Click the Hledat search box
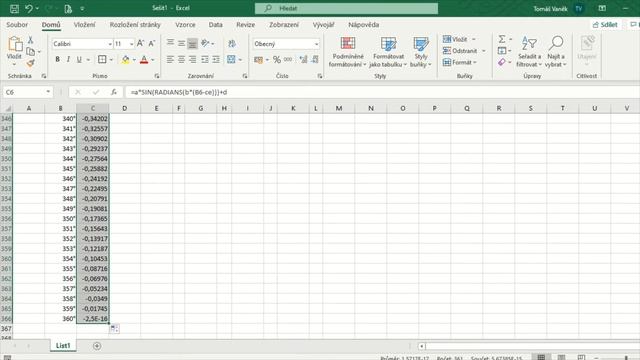The height and width of the screenshot is (360, 640). (346, 8)
